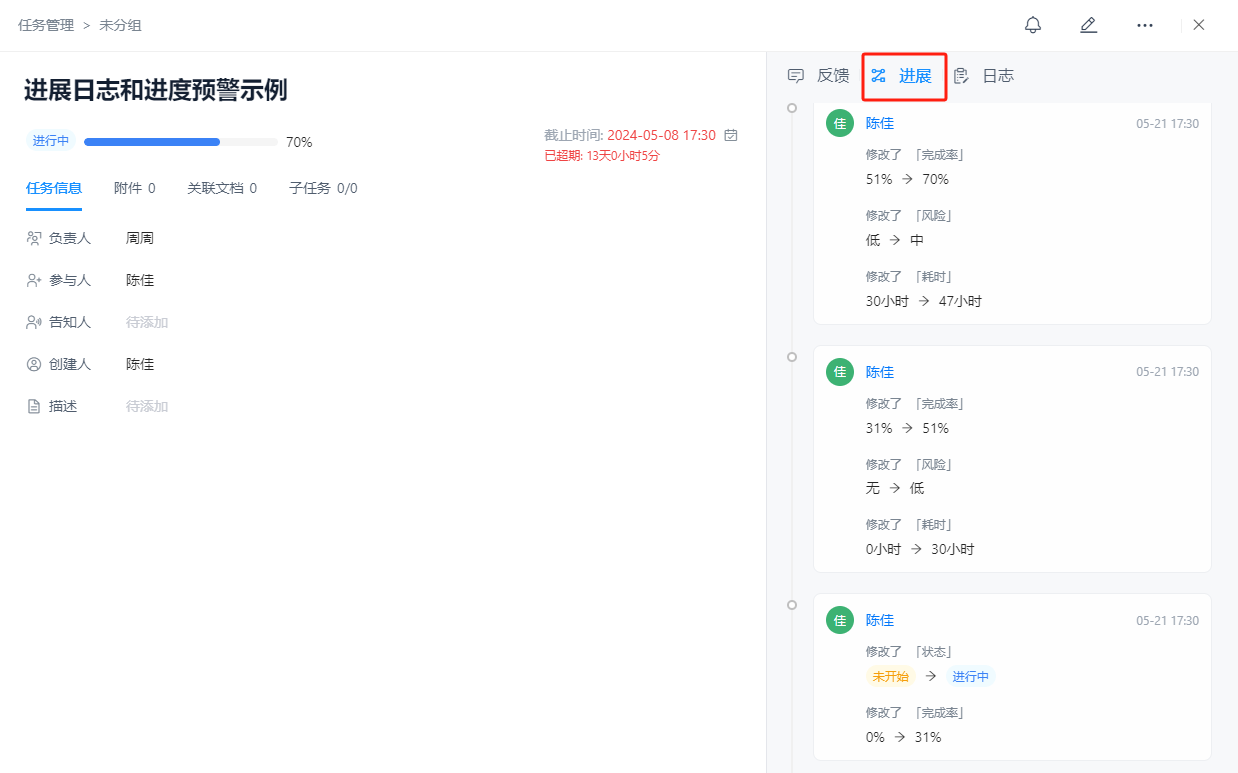Open the 子任务 0/0 tab
Viewport: 1238px width, 773px height.
323,188
